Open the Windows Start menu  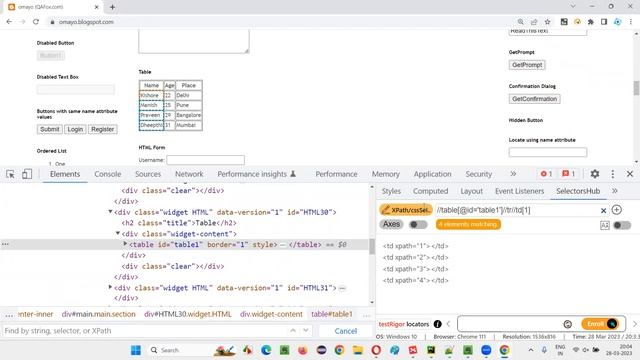tap(136, 350)
